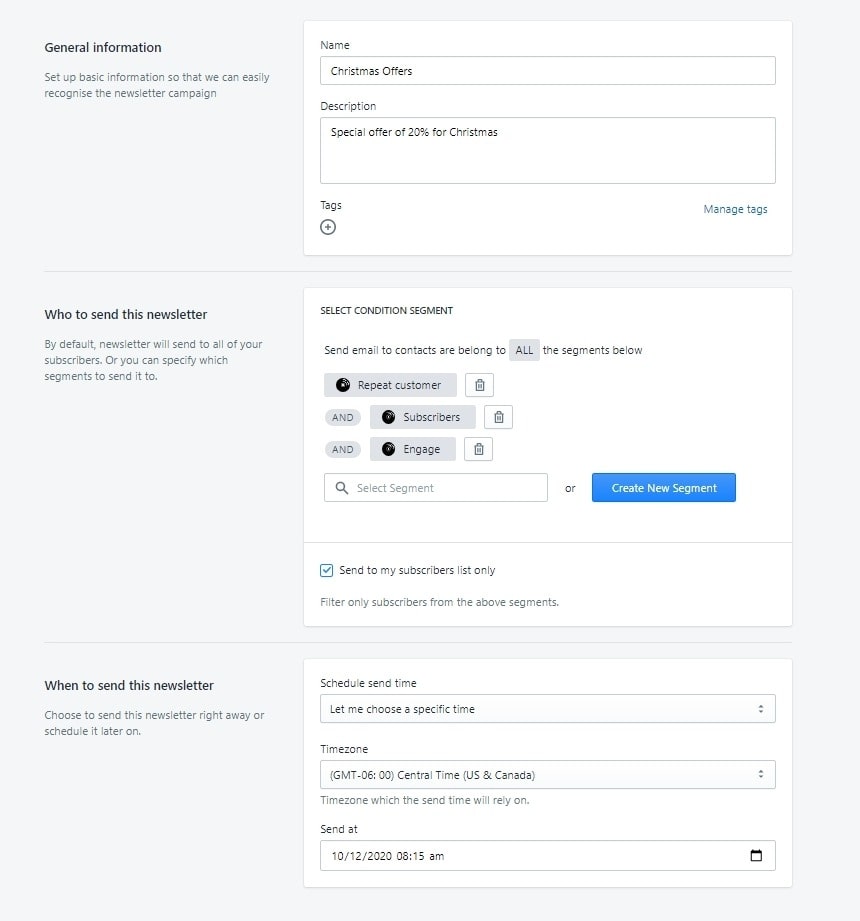The image size is (860, 921).
Task: Click into the Description text area
Action: tap(547, 151)
